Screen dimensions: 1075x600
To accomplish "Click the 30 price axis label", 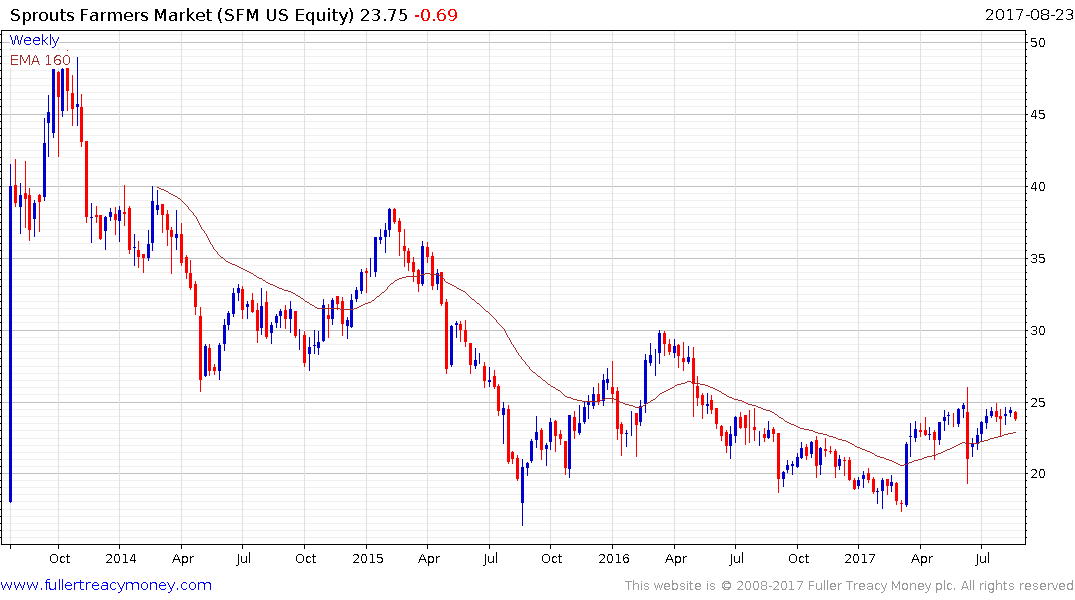I will click(x=1038, y=331).
